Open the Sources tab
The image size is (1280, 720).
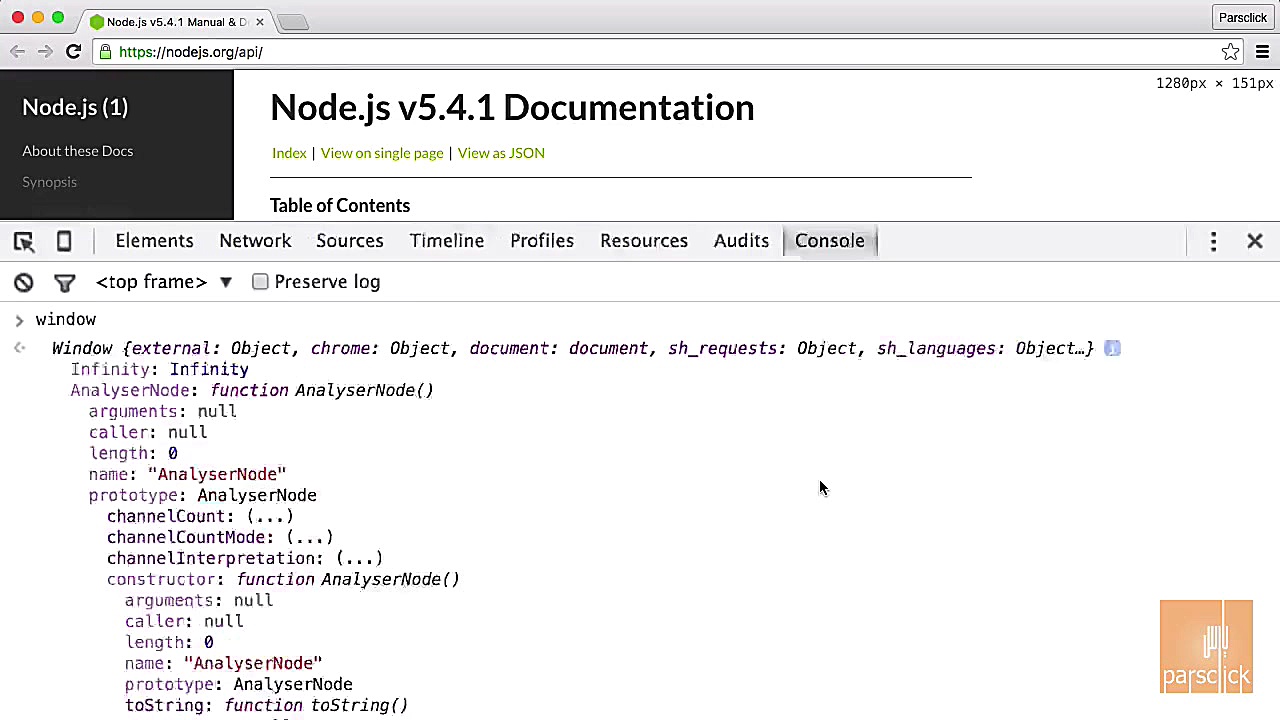coord(350,241)
